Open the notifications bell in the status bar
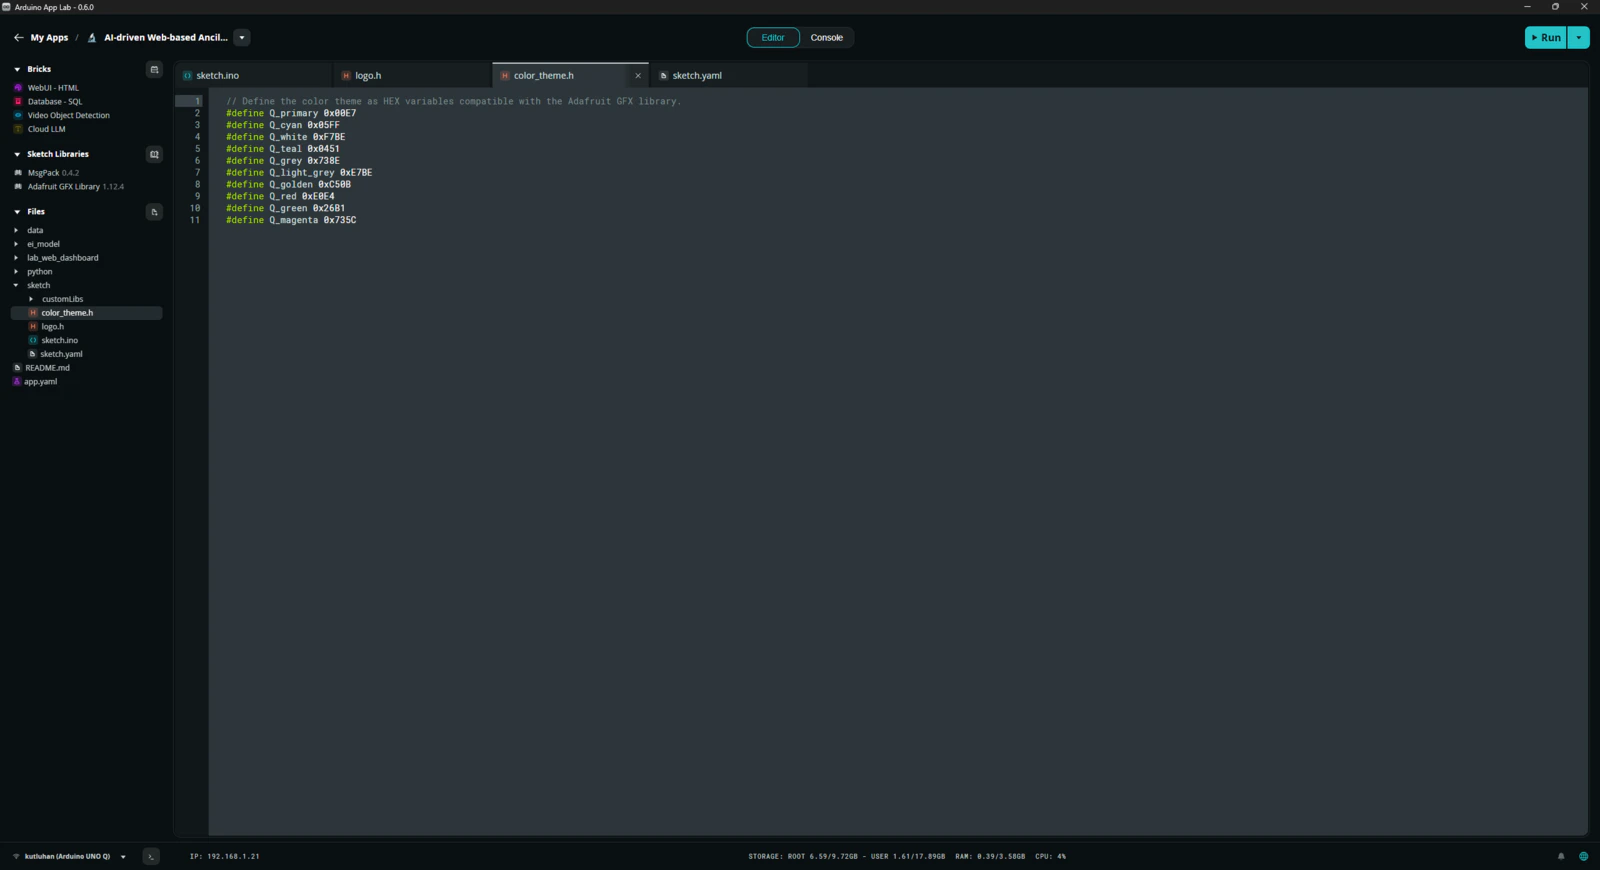The width and height of the screenshot is (1600, 870). pos(1561,856)
